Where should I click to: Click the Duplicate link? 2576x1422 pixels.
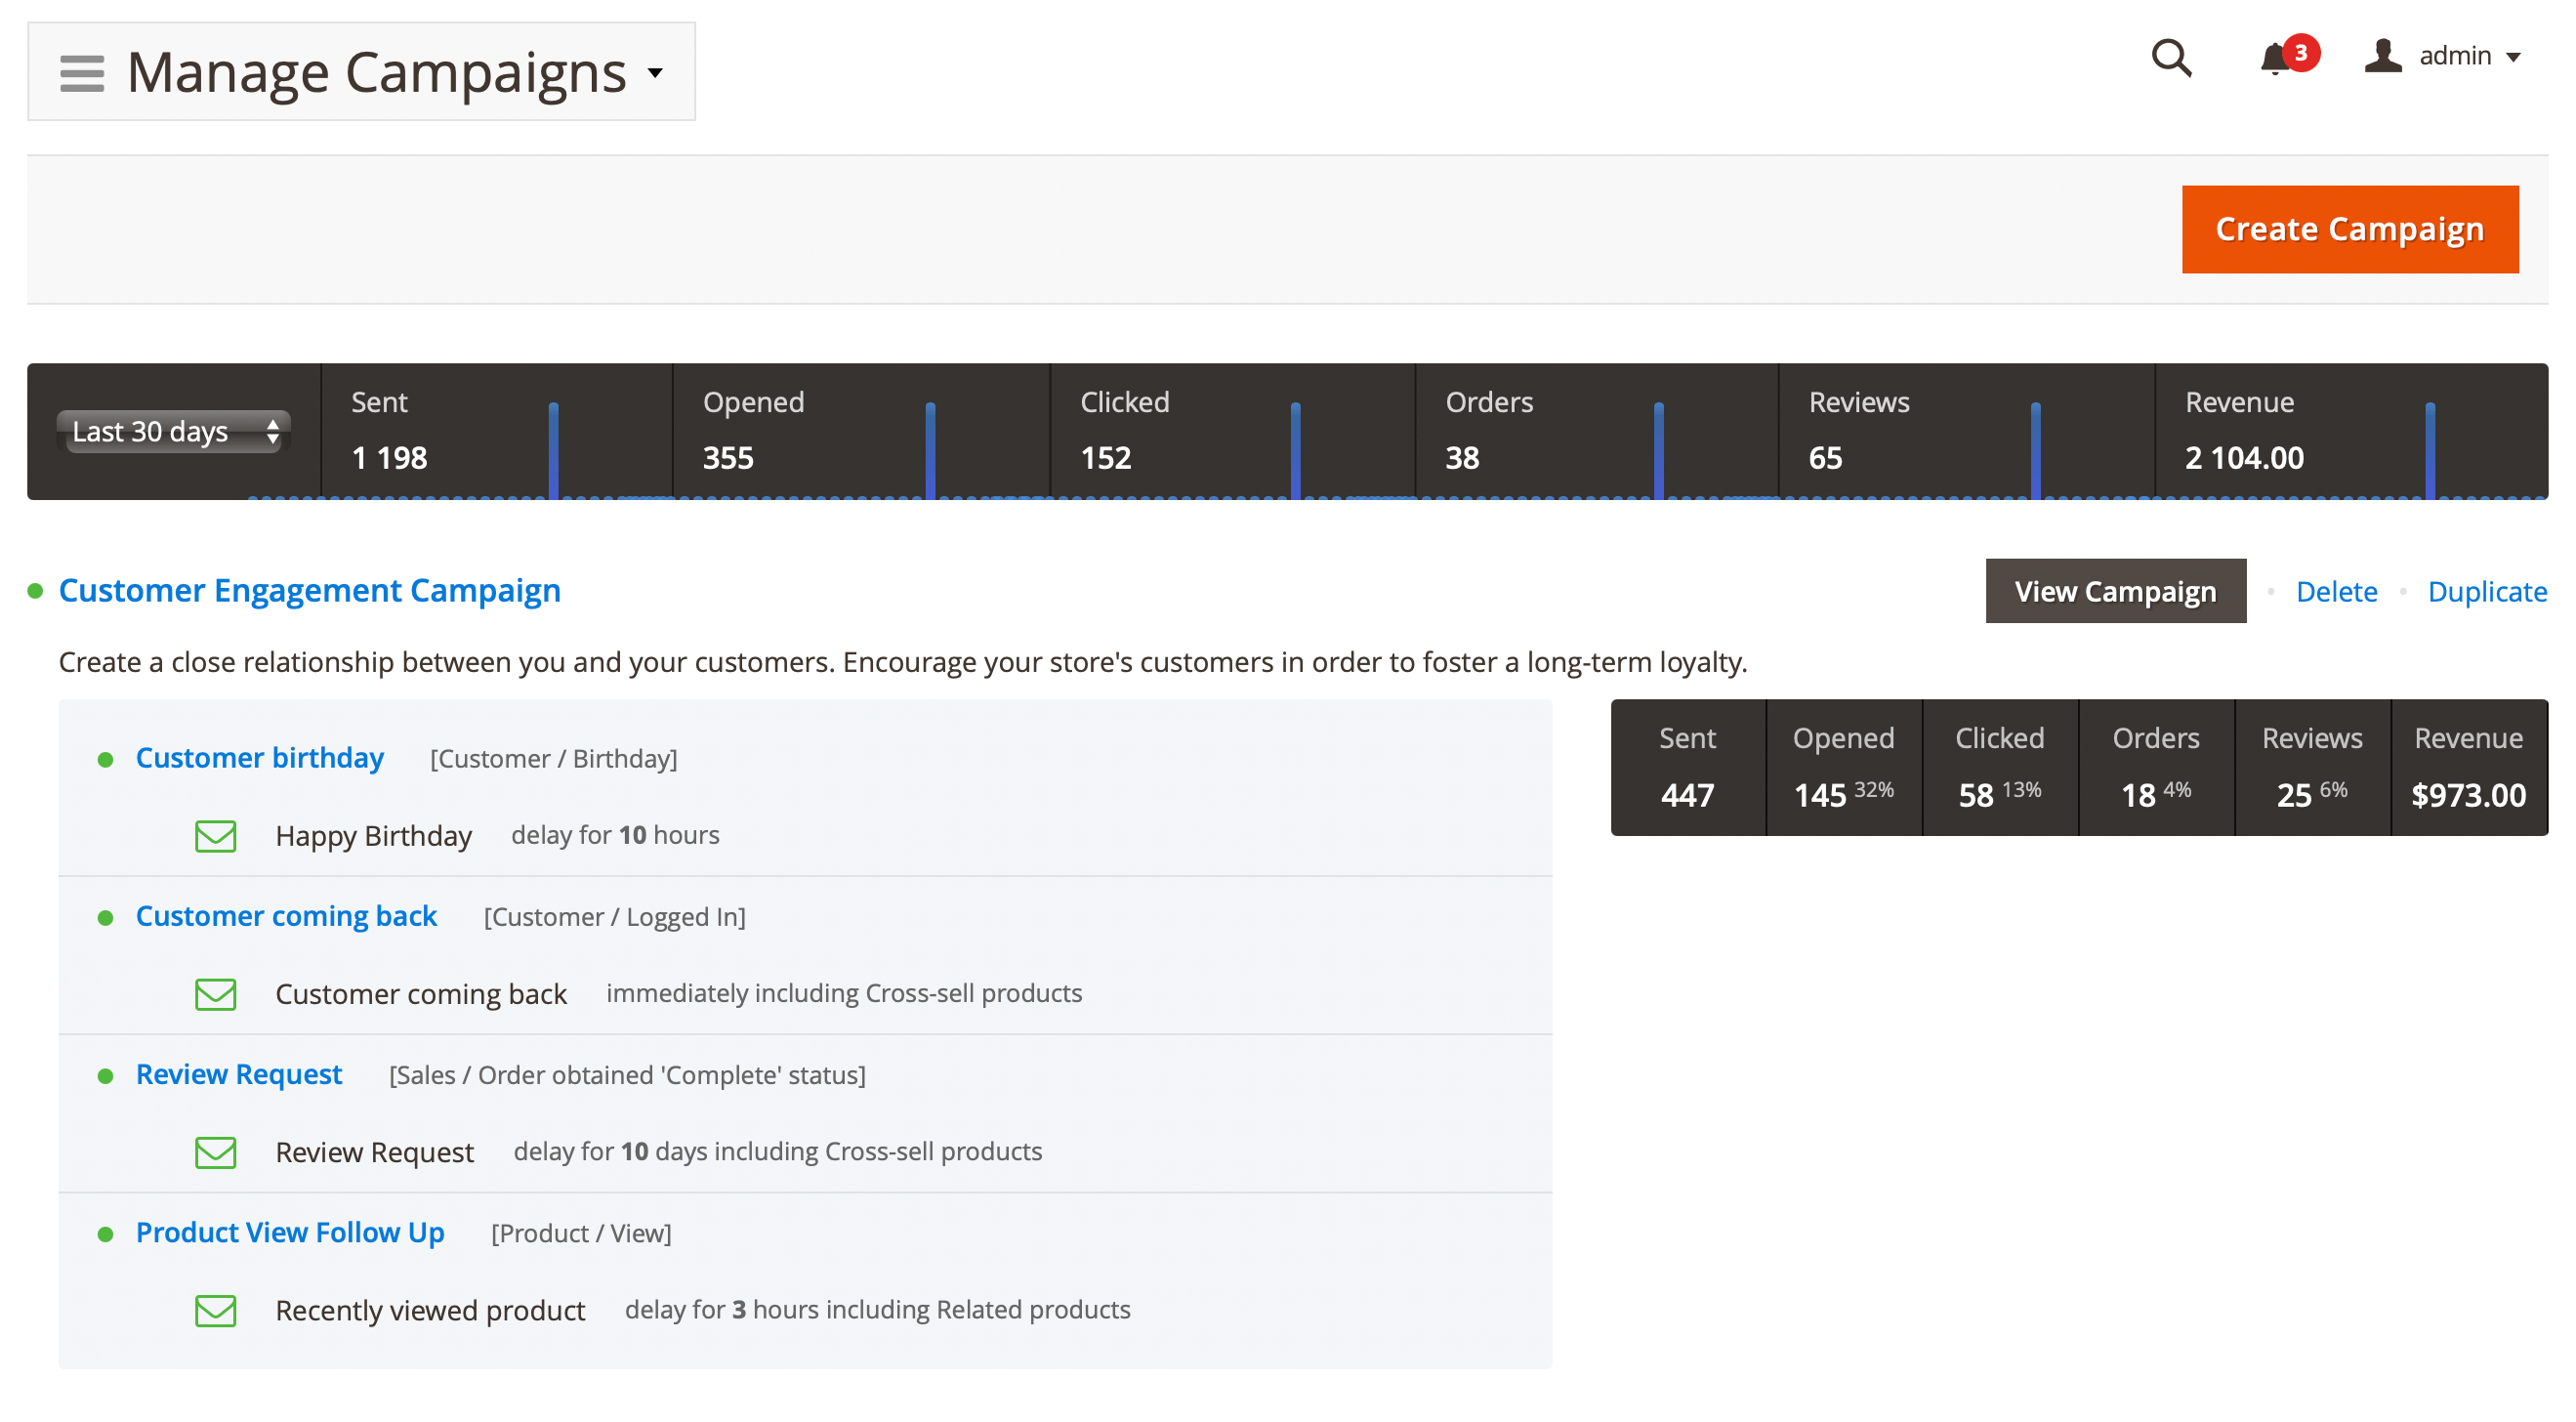point(2487,591)
